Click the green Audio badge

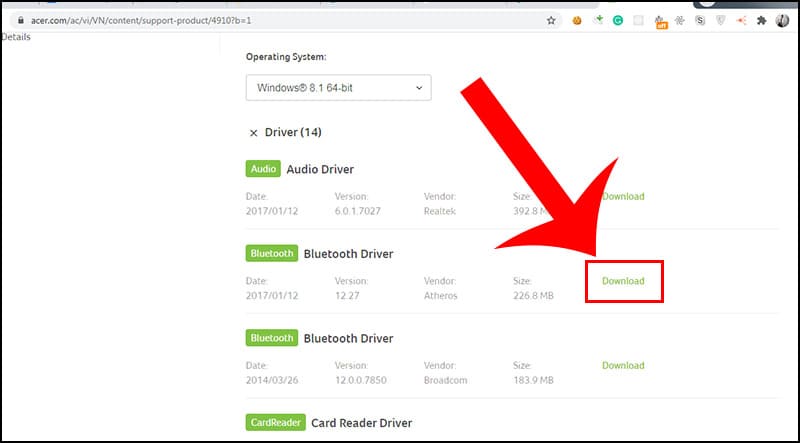tap(263, 169)
